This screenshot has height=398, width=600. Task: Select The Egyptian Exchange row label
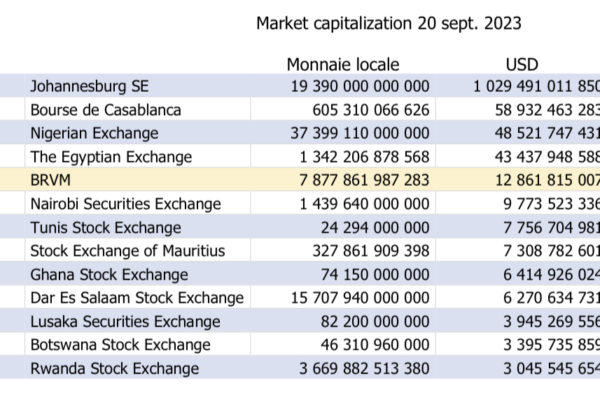click(x=111, y=157)
